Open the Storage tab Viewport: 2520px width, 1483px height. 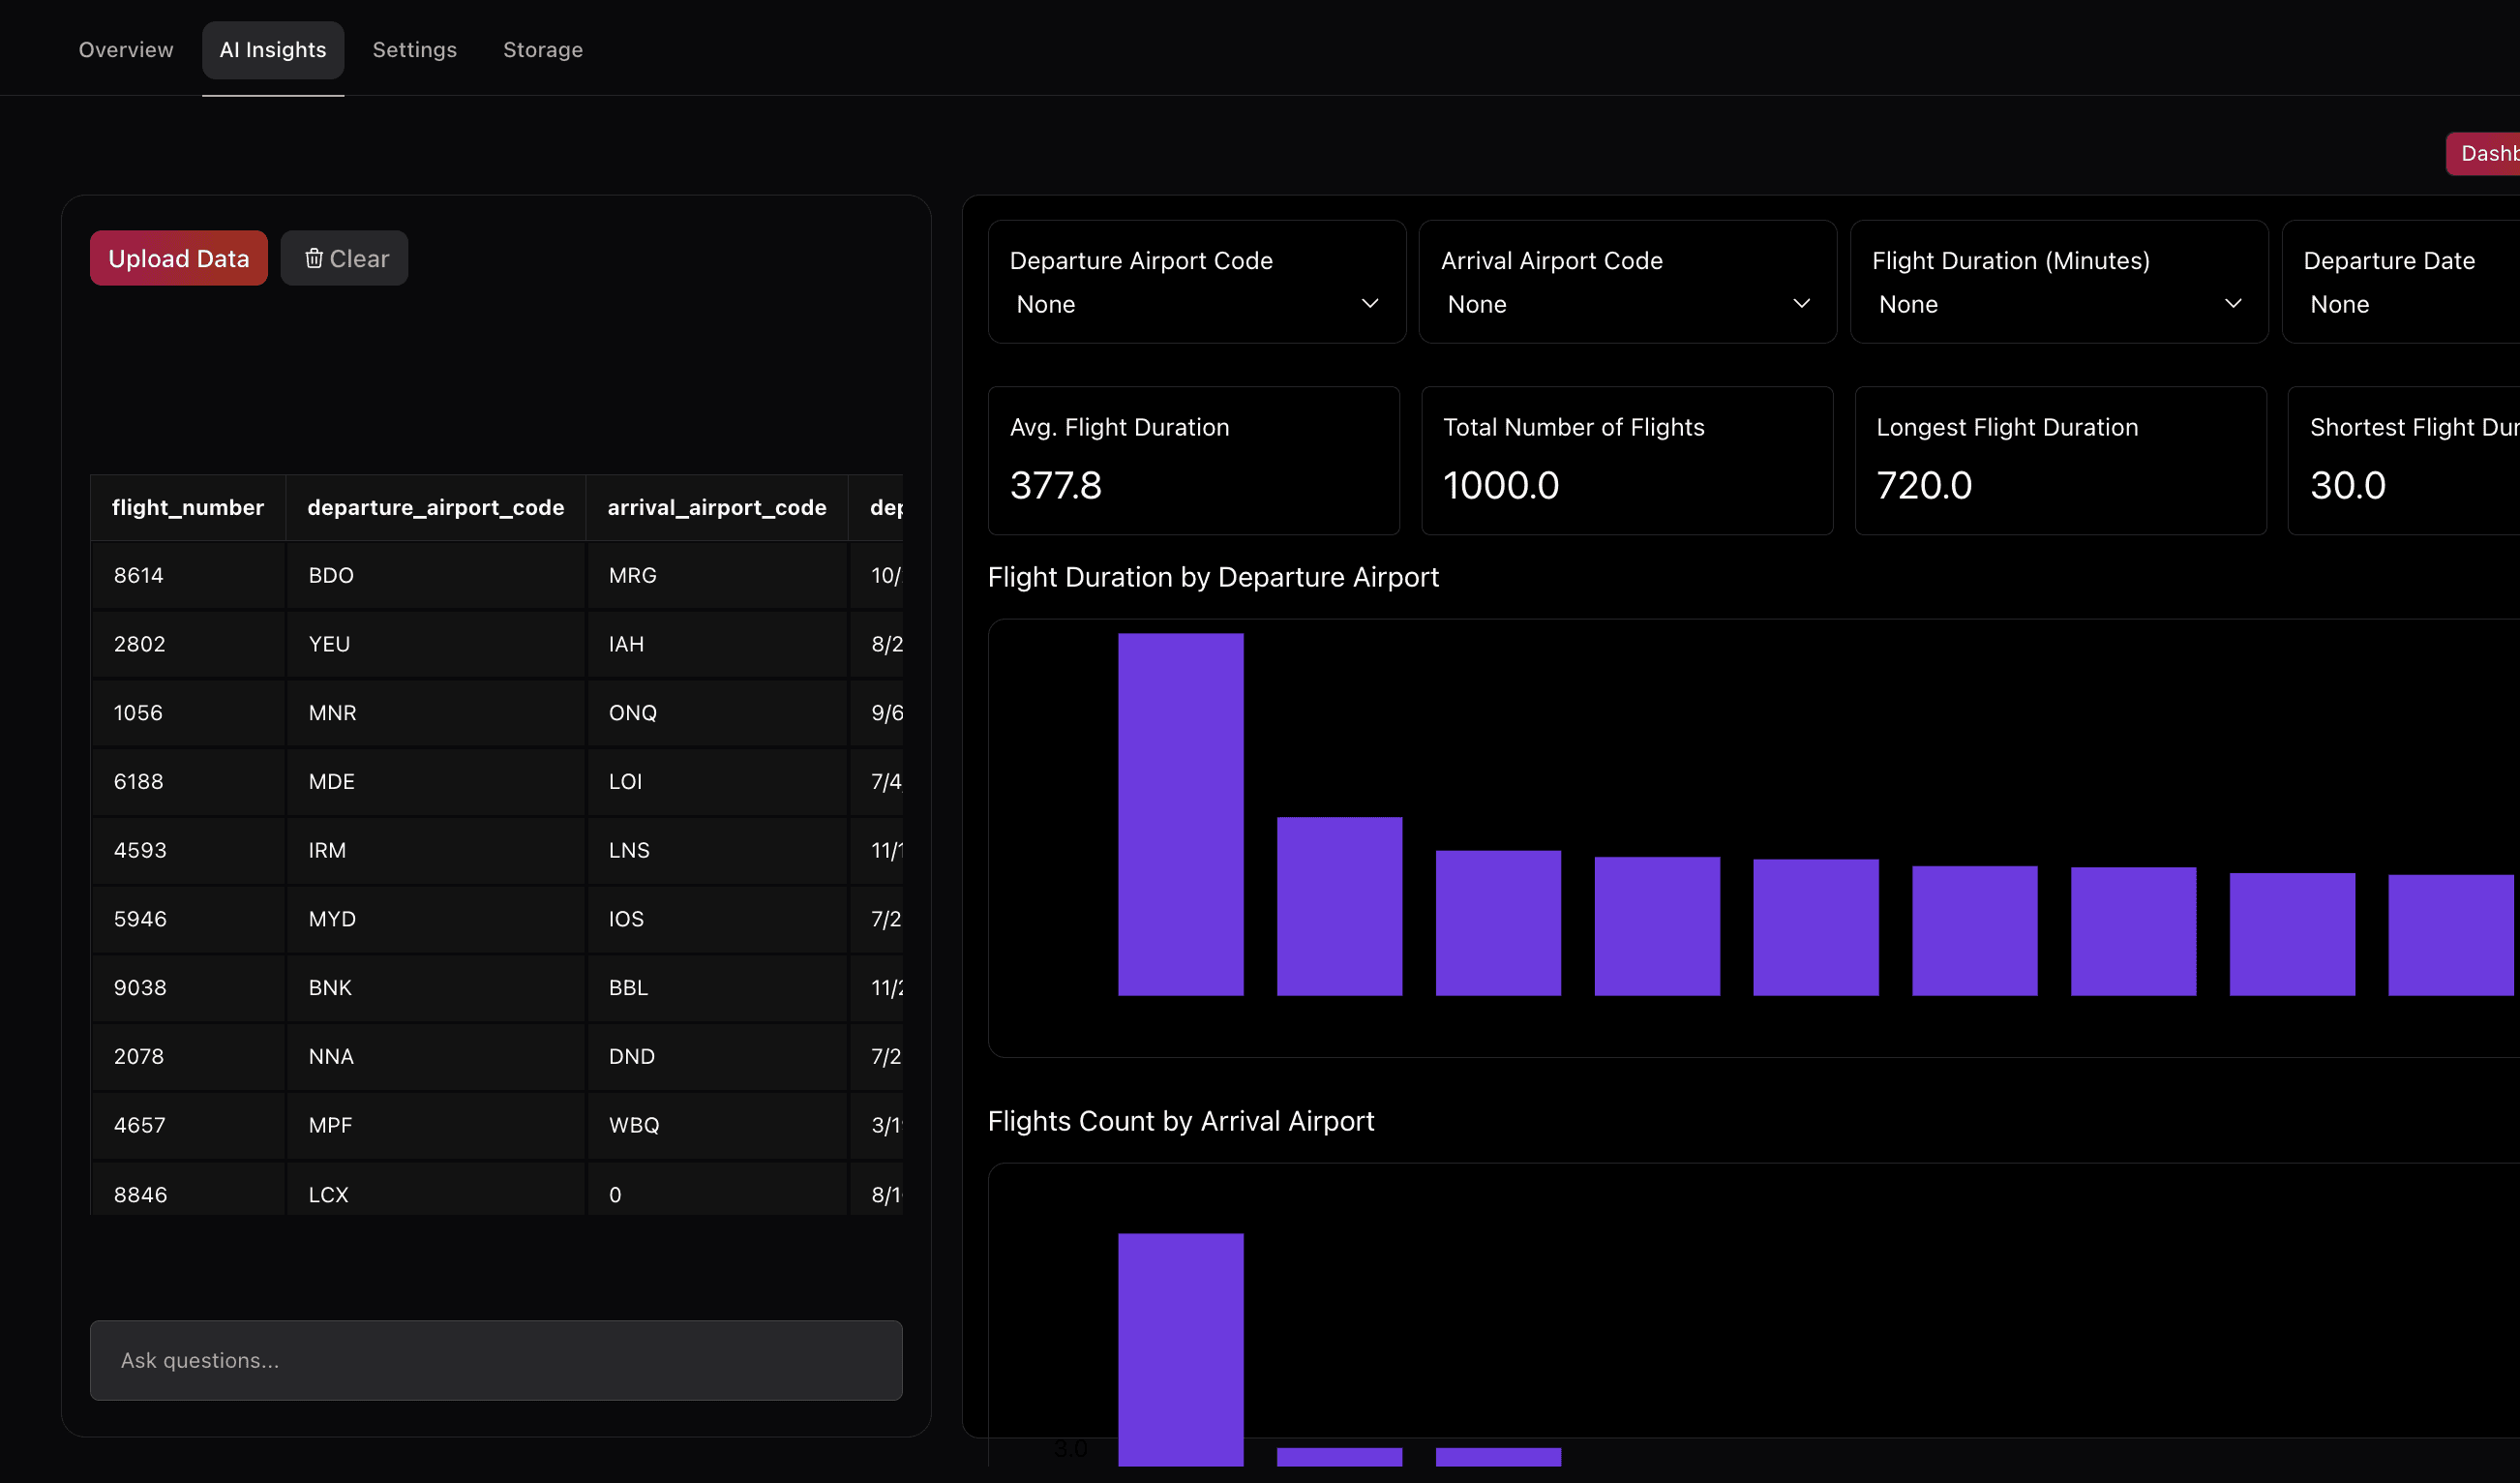point(542,50)
